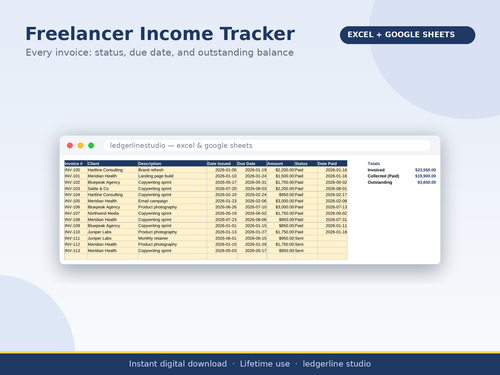The image size is (500, 375).
Task: Click the 'Sent' status in the INV-113 row
Action: [306, 250]
